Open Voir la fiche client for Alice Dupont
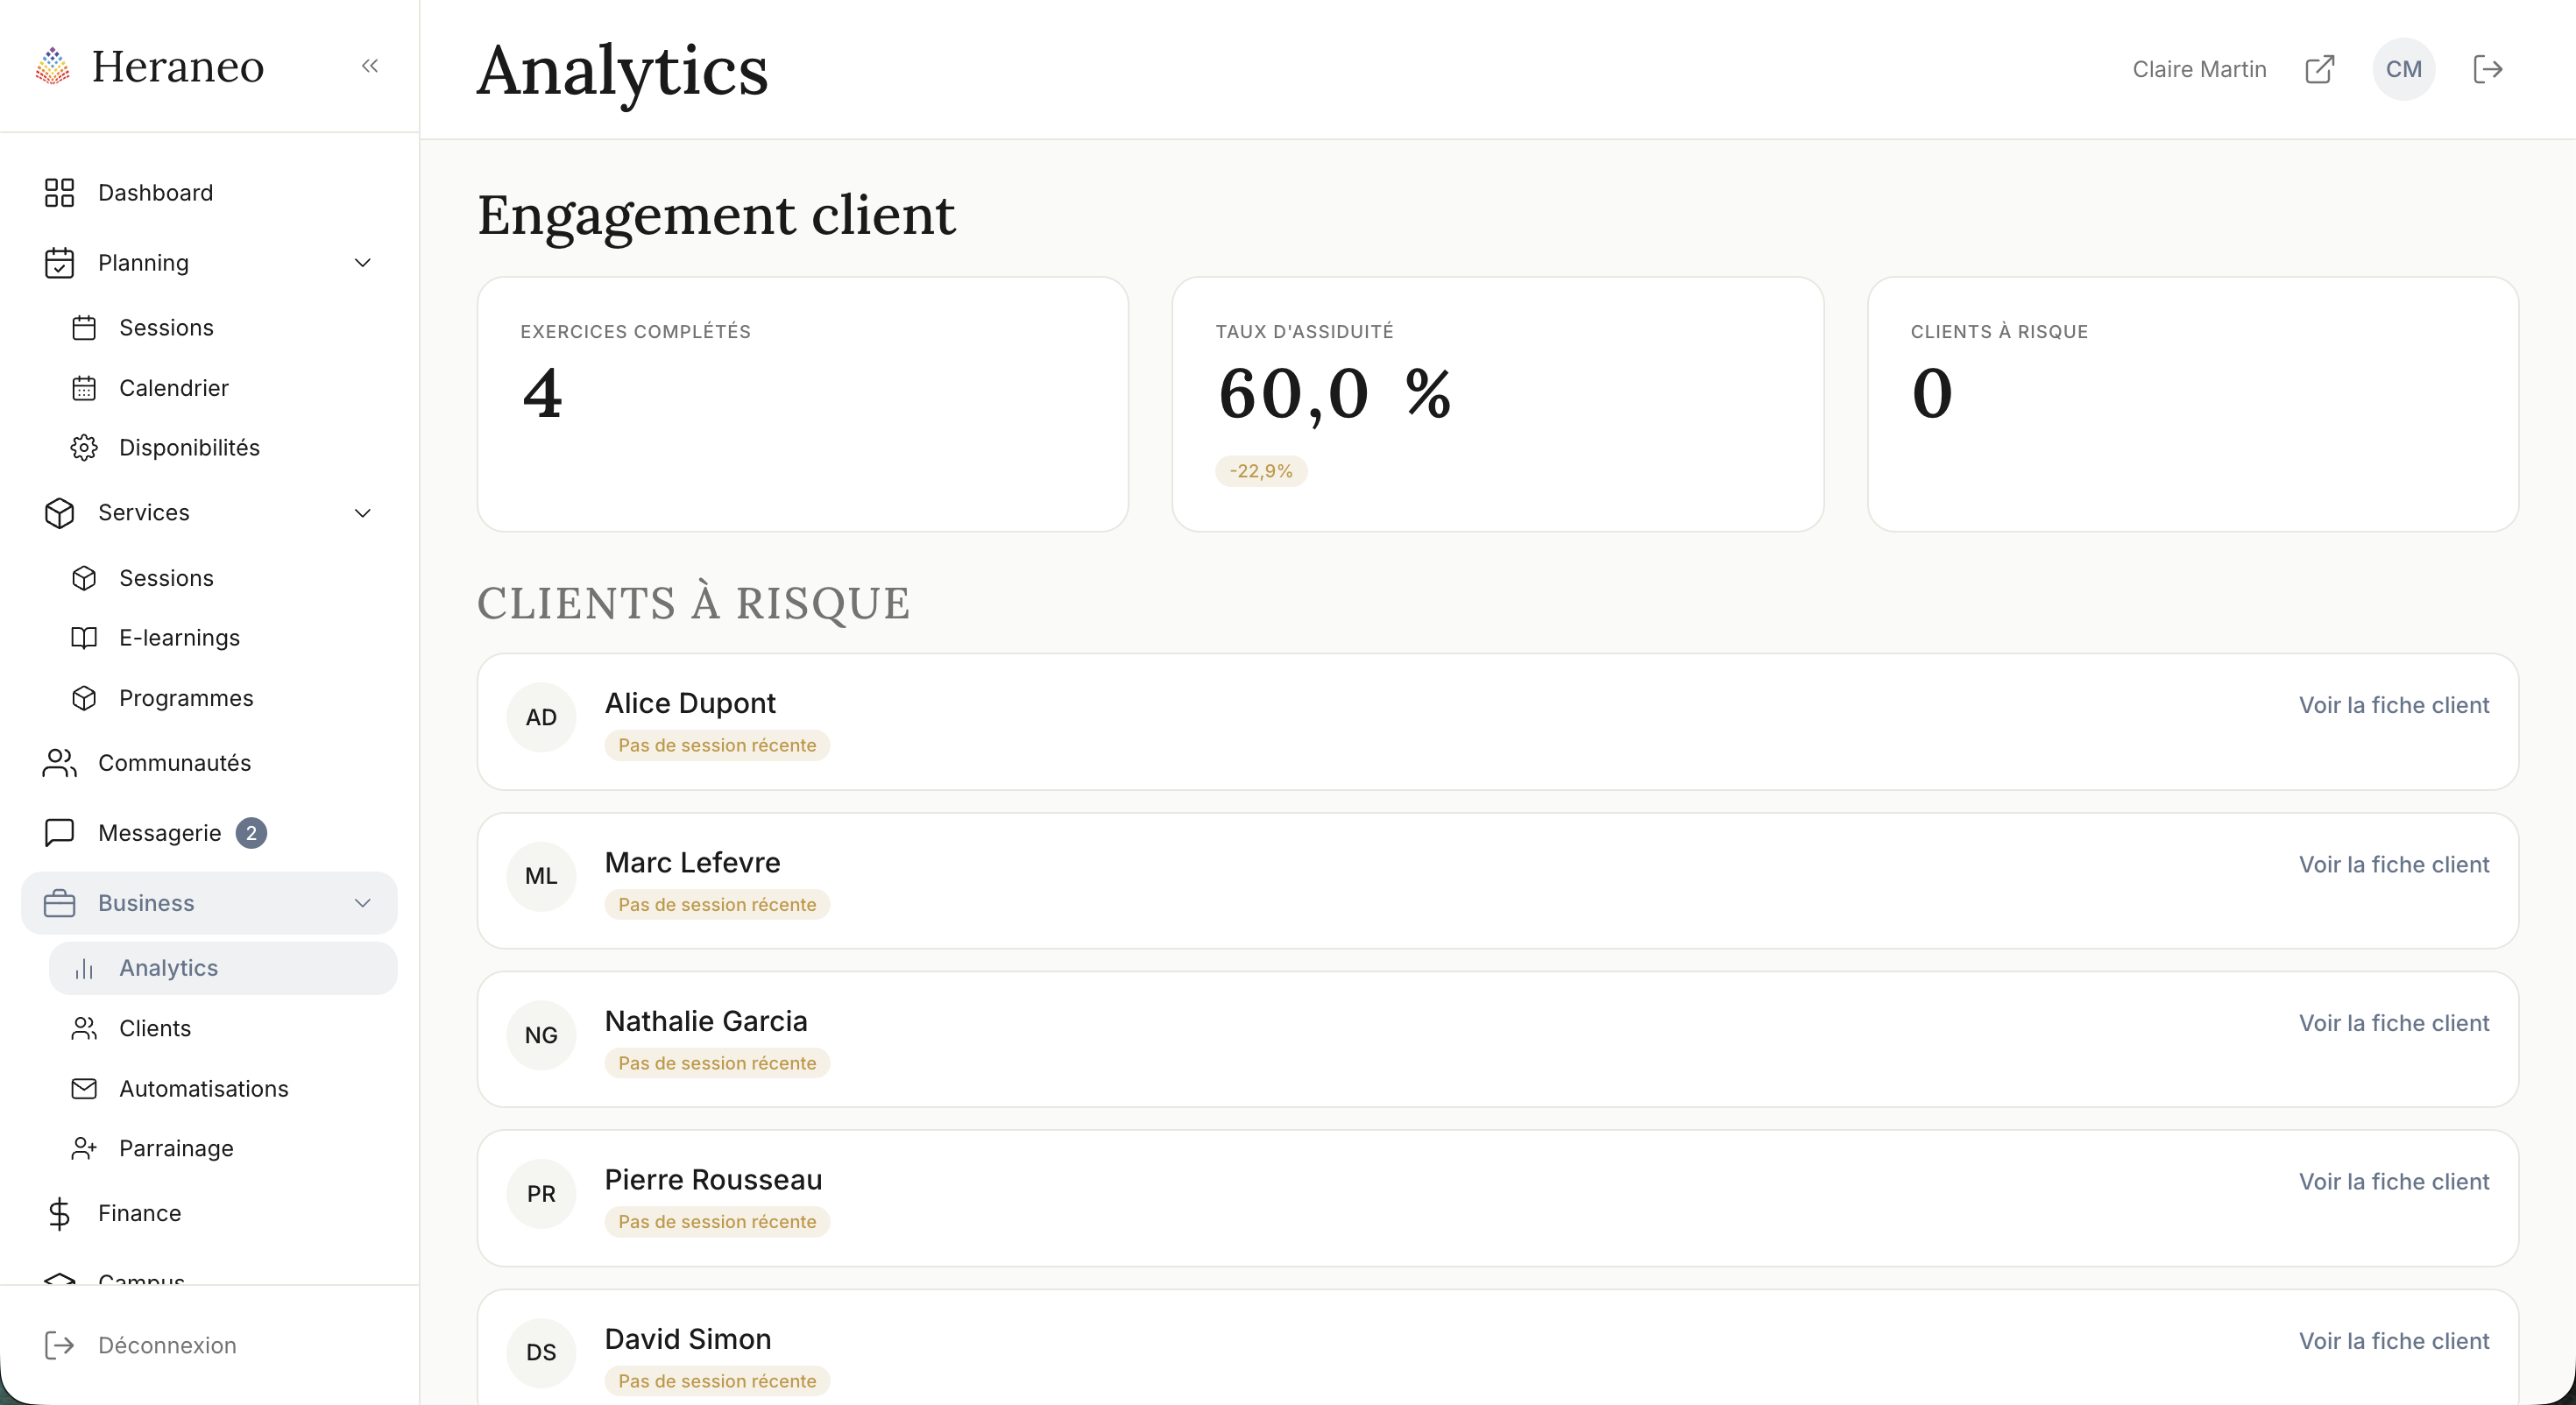 click(2394, 704)
